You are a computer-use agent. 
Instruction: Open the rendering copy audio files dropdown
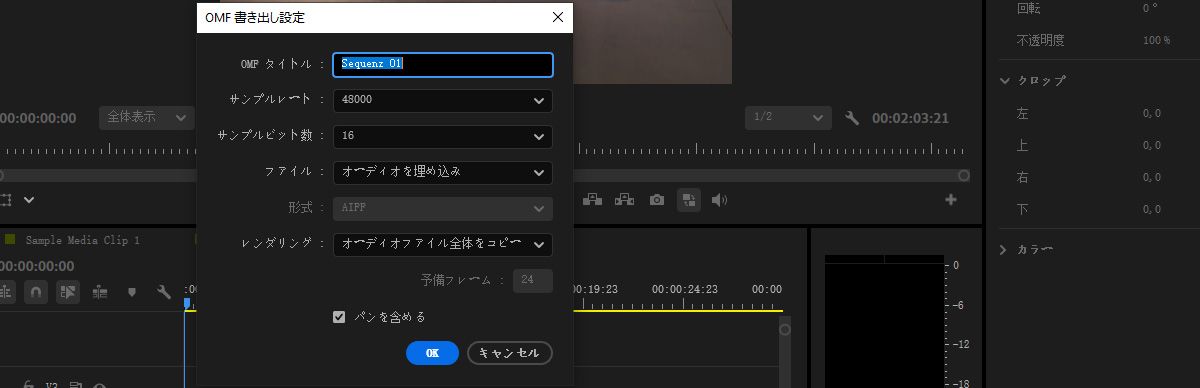pyautogui.click(x=442, y=244)
